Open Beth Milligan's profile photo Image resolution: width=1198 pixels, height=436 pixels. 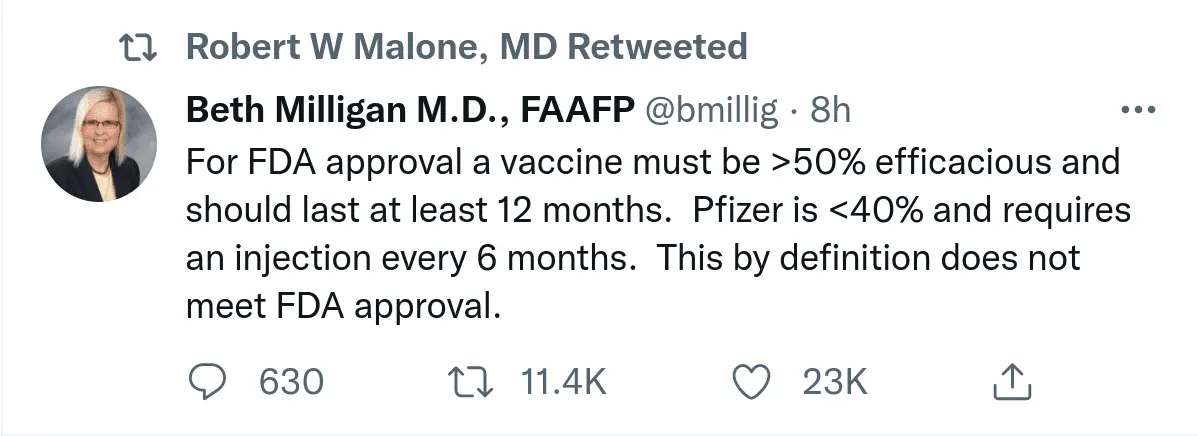tap(99, 143)
